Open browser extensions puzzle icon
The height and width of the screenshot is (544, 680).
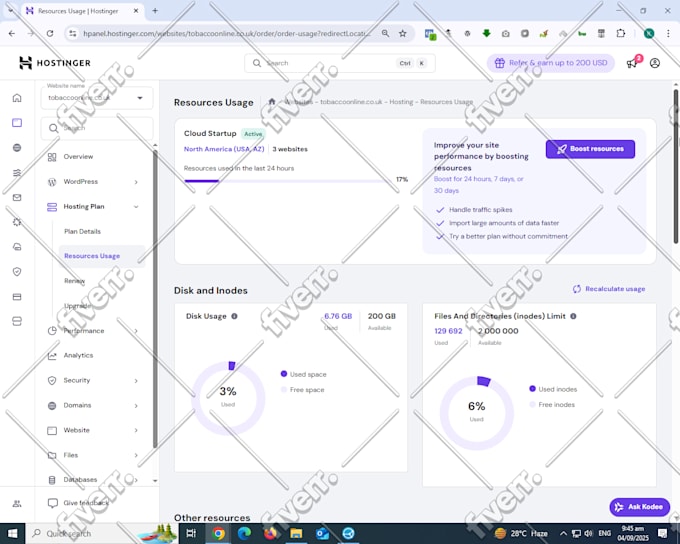(621, 33)
